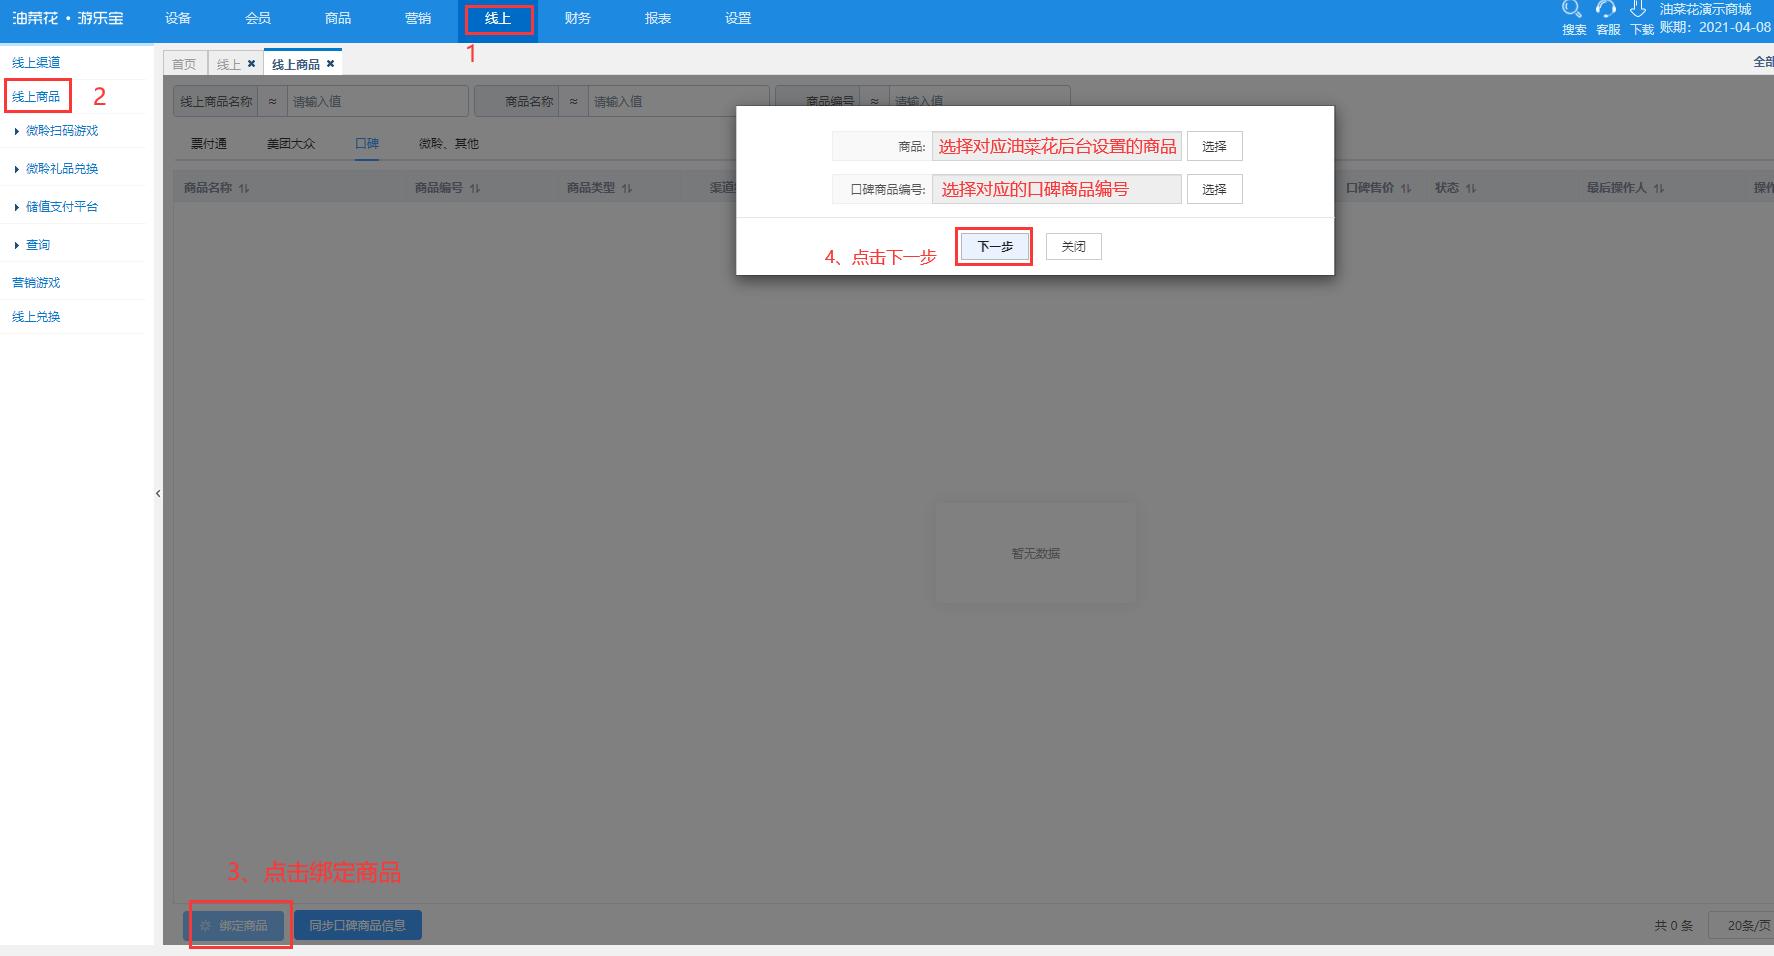Screen dimensions: 1774x956
Task: Open the 财务 top menu
Action: [x=578, y=18]
